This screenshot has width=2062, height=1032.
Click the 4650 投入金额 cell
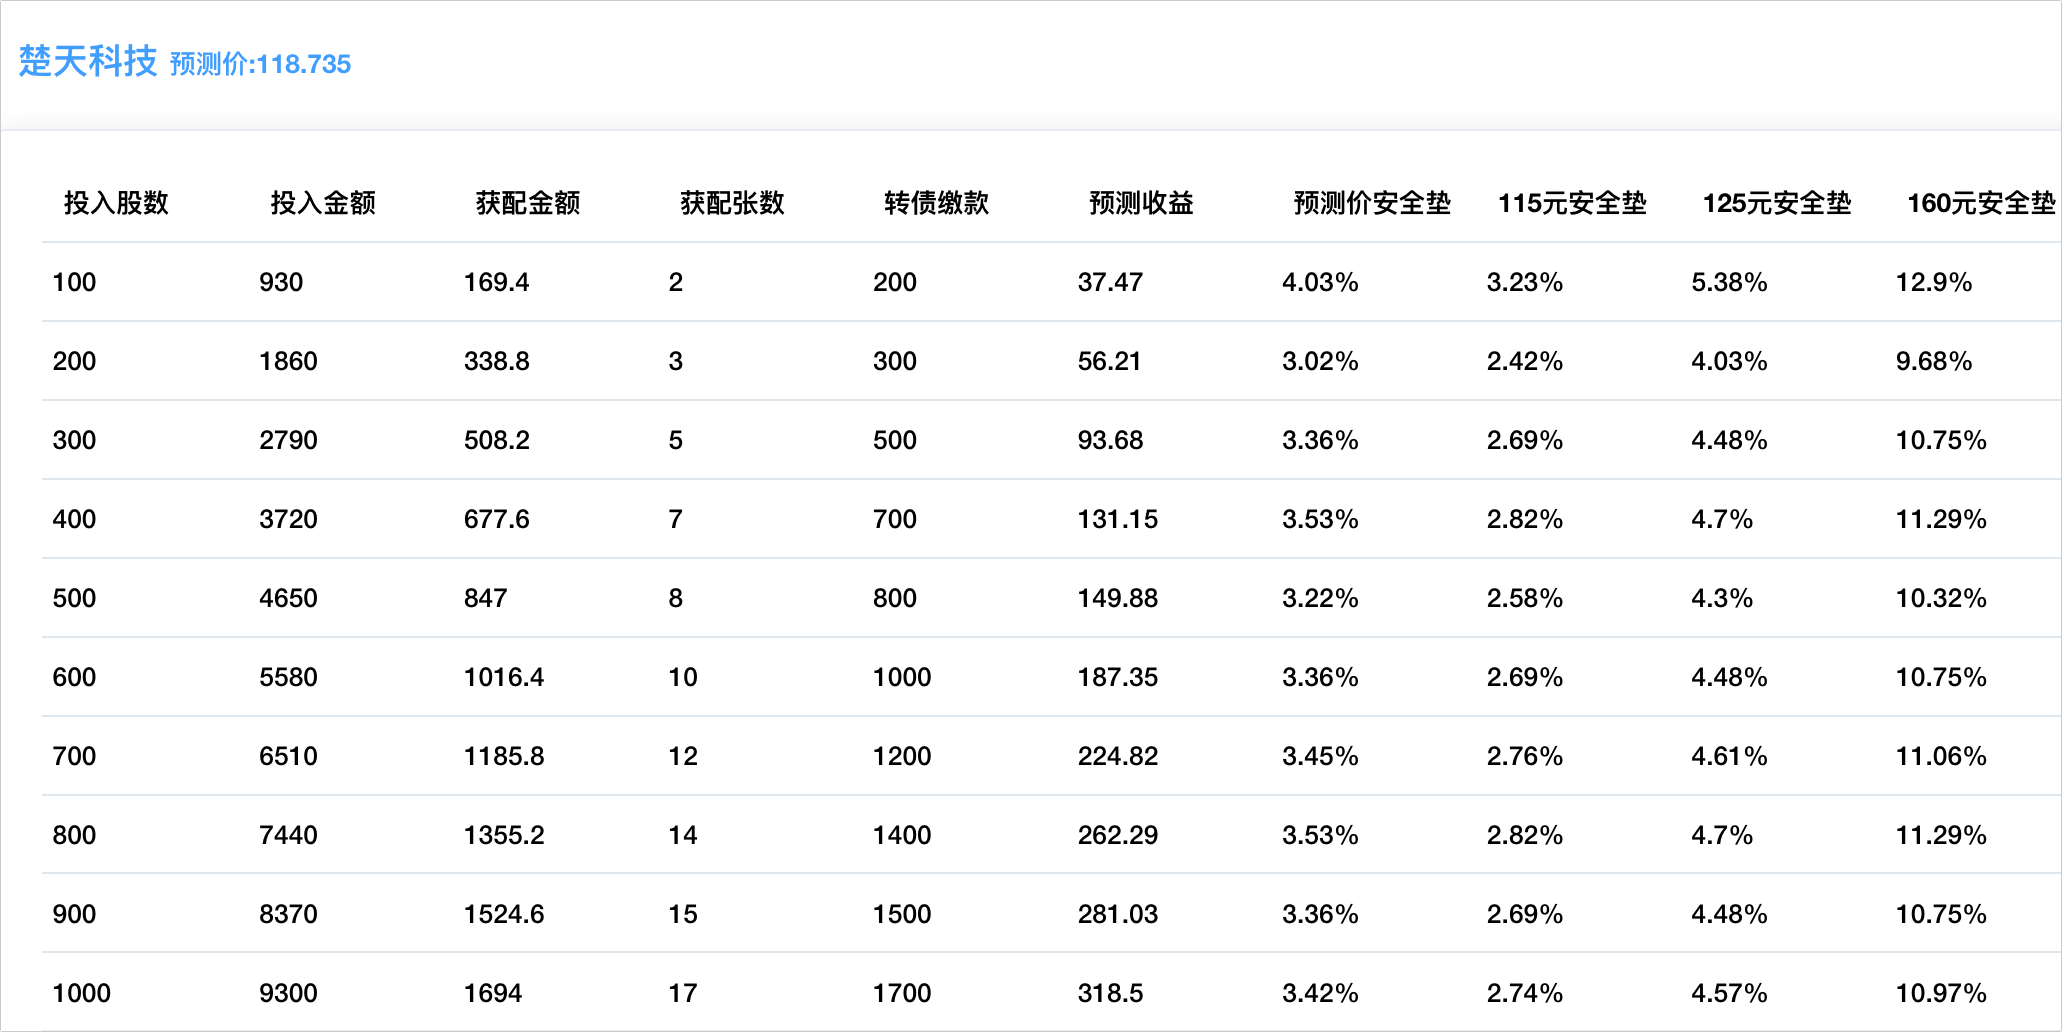(x=288, y=598)
